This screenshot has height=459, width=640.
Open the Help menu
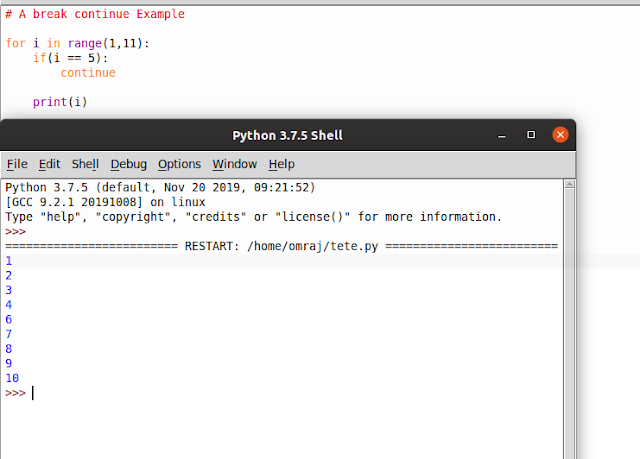click(282, 164)
